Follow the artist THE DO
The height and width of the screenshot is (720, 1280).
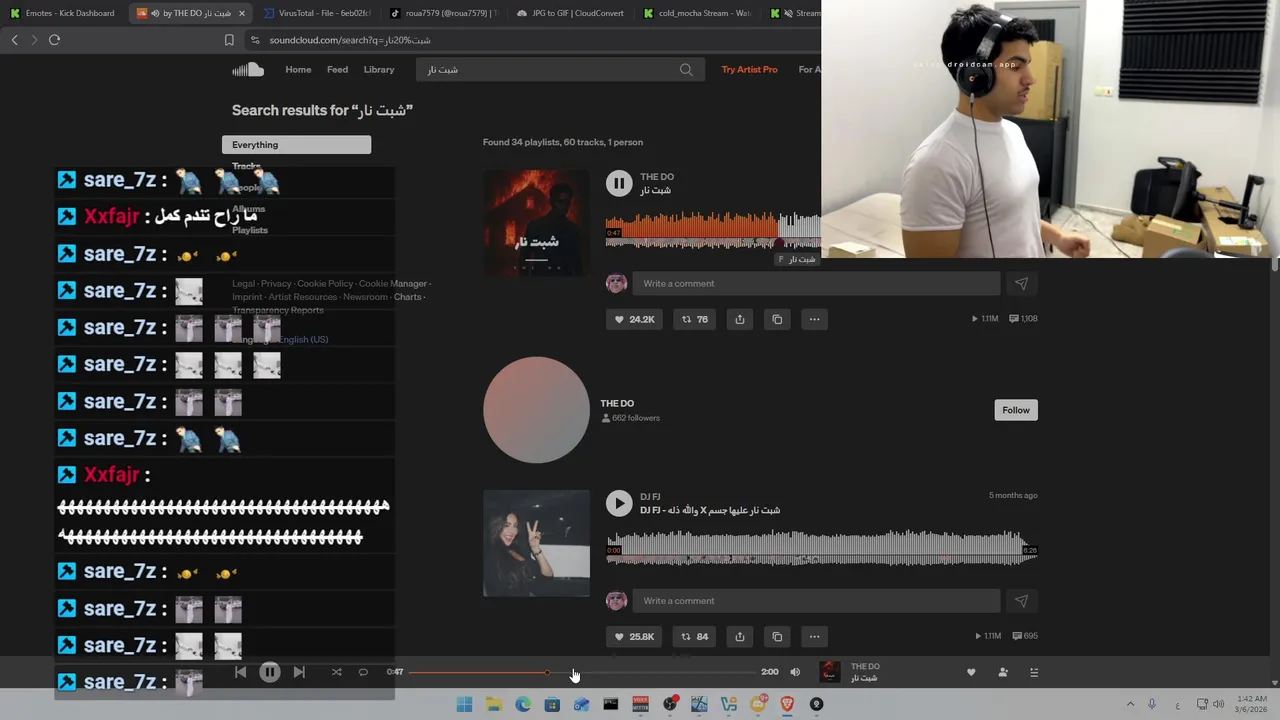(1015, 410)
